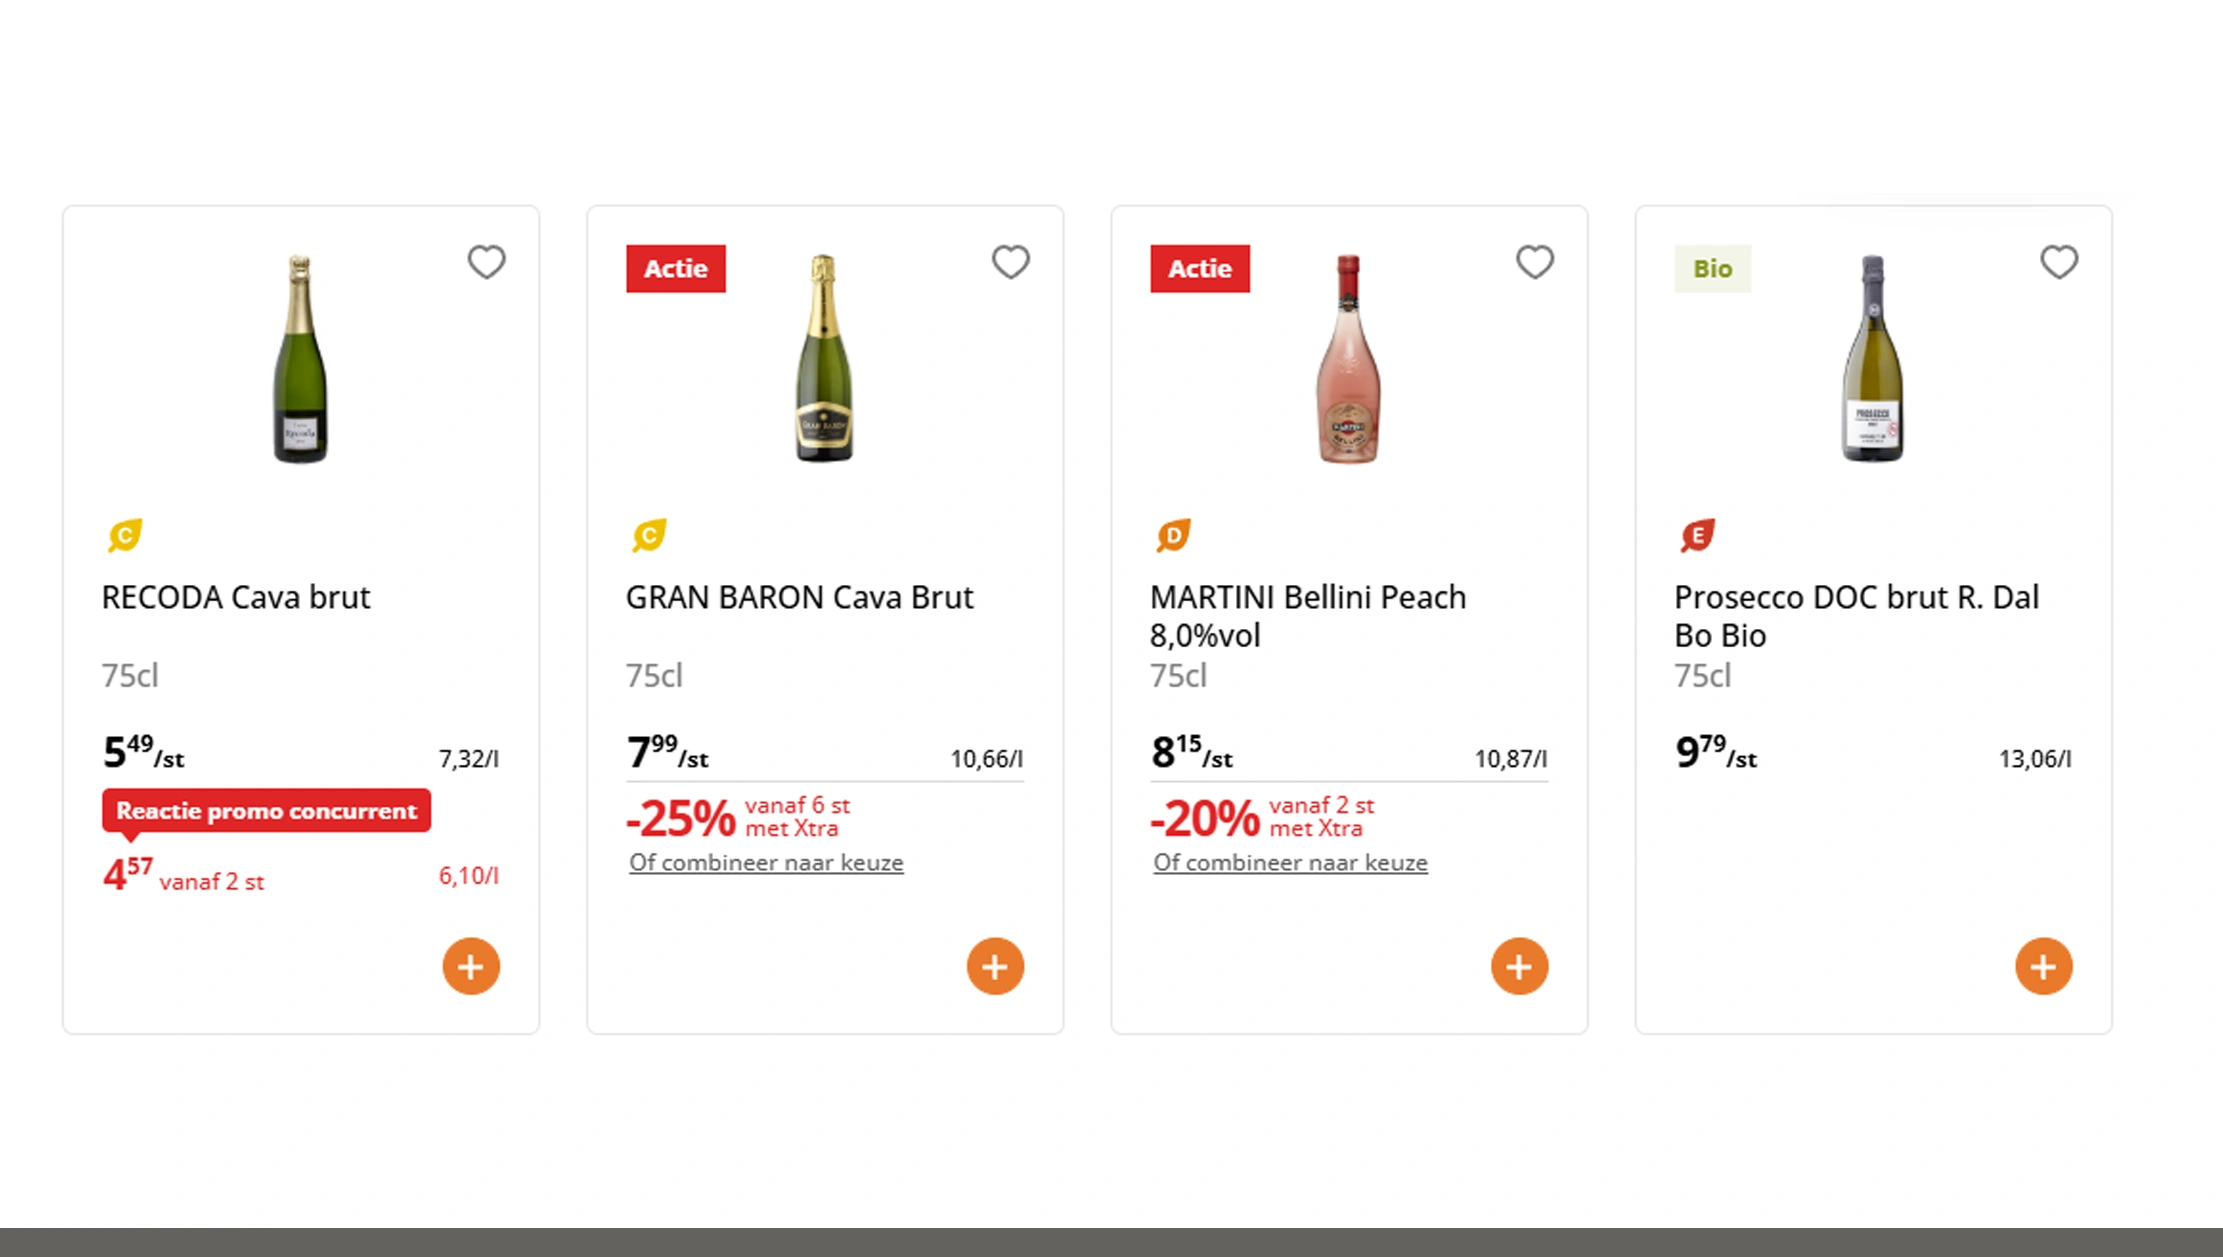Open Of combineer naar keuze under GRAN BARON
Image resolution: width=2223 pixels, height=1257 pixels.
765,862
